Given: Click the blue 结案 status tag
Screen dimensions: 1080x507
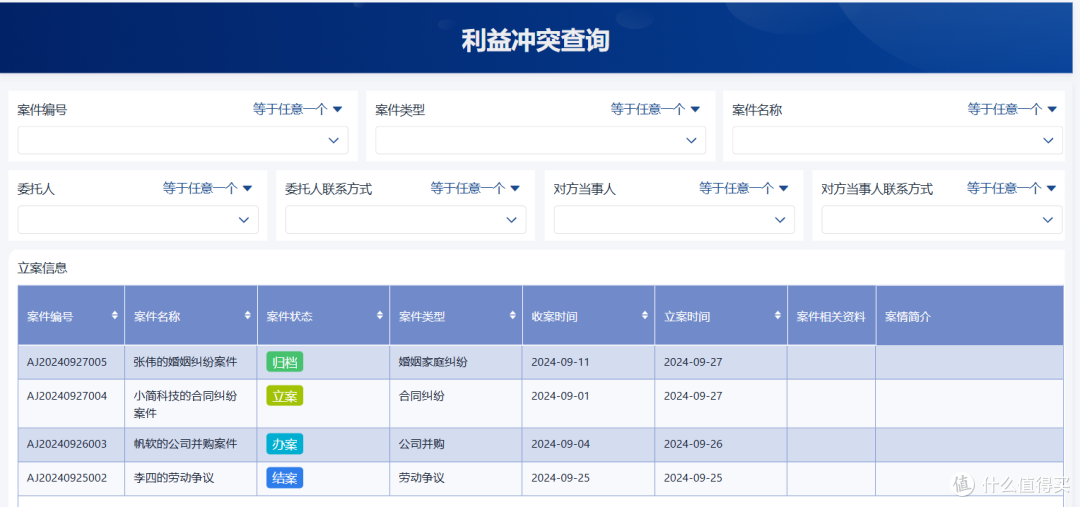Looking at the screenshot, I should 284,477.
